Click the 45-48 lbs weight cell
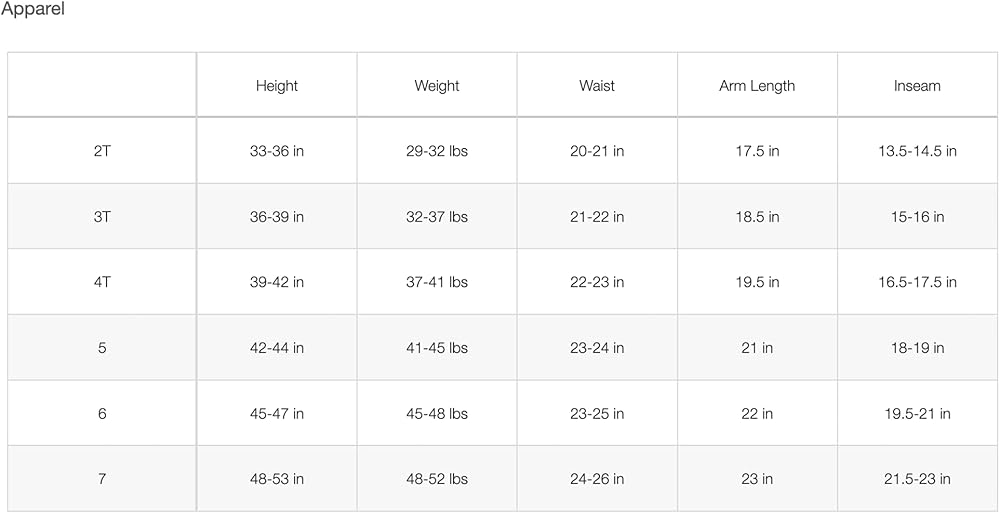Viewport: 1000px width, 513px height. click(x=437, y=413)
